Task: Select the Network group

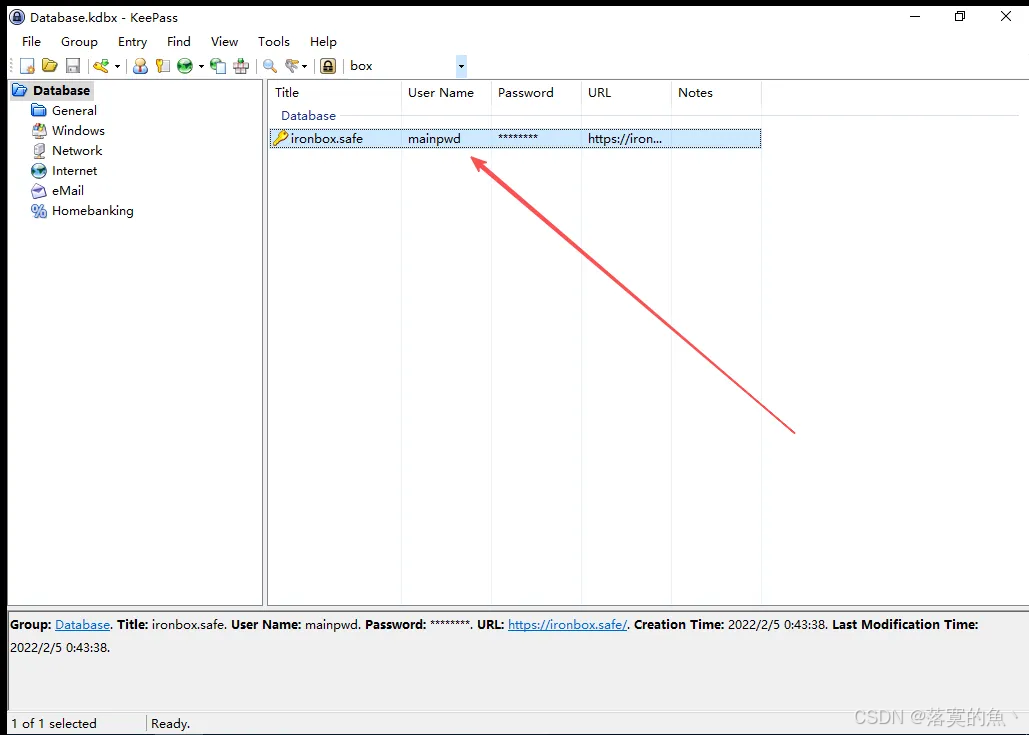Action: click(77, 151)
